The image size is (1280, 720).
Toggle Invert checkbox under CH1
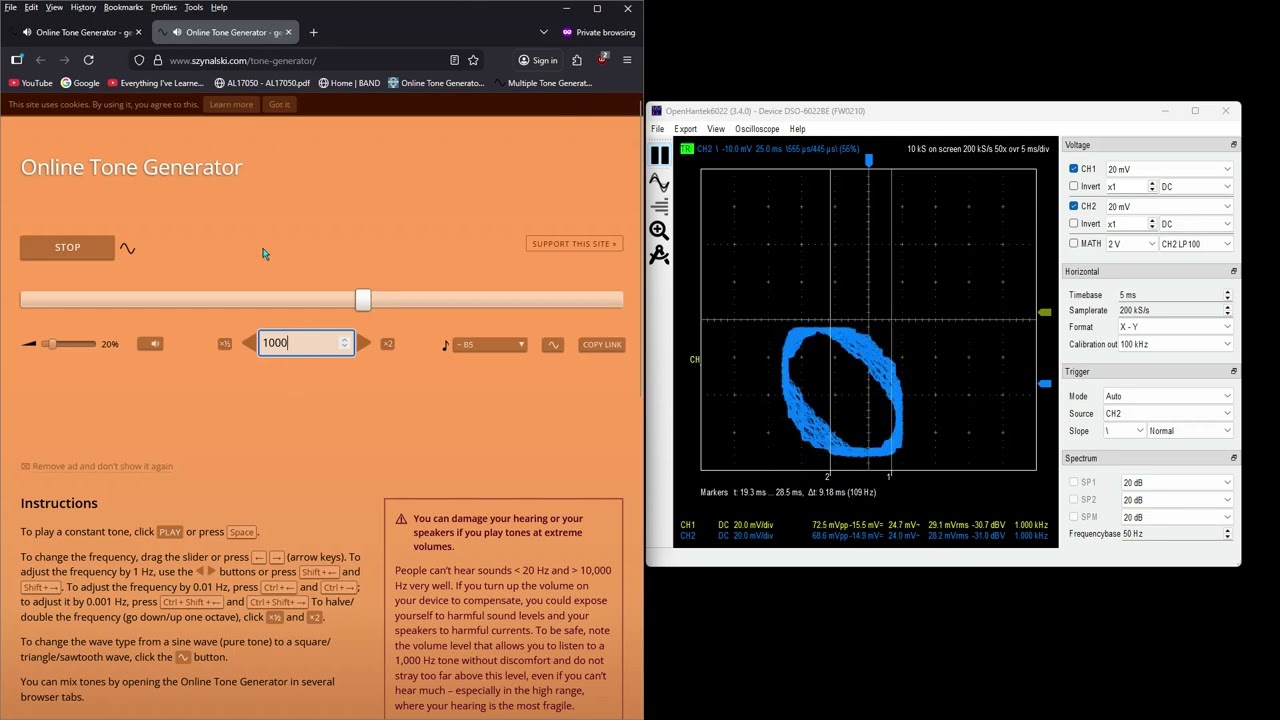(1074, 186)
